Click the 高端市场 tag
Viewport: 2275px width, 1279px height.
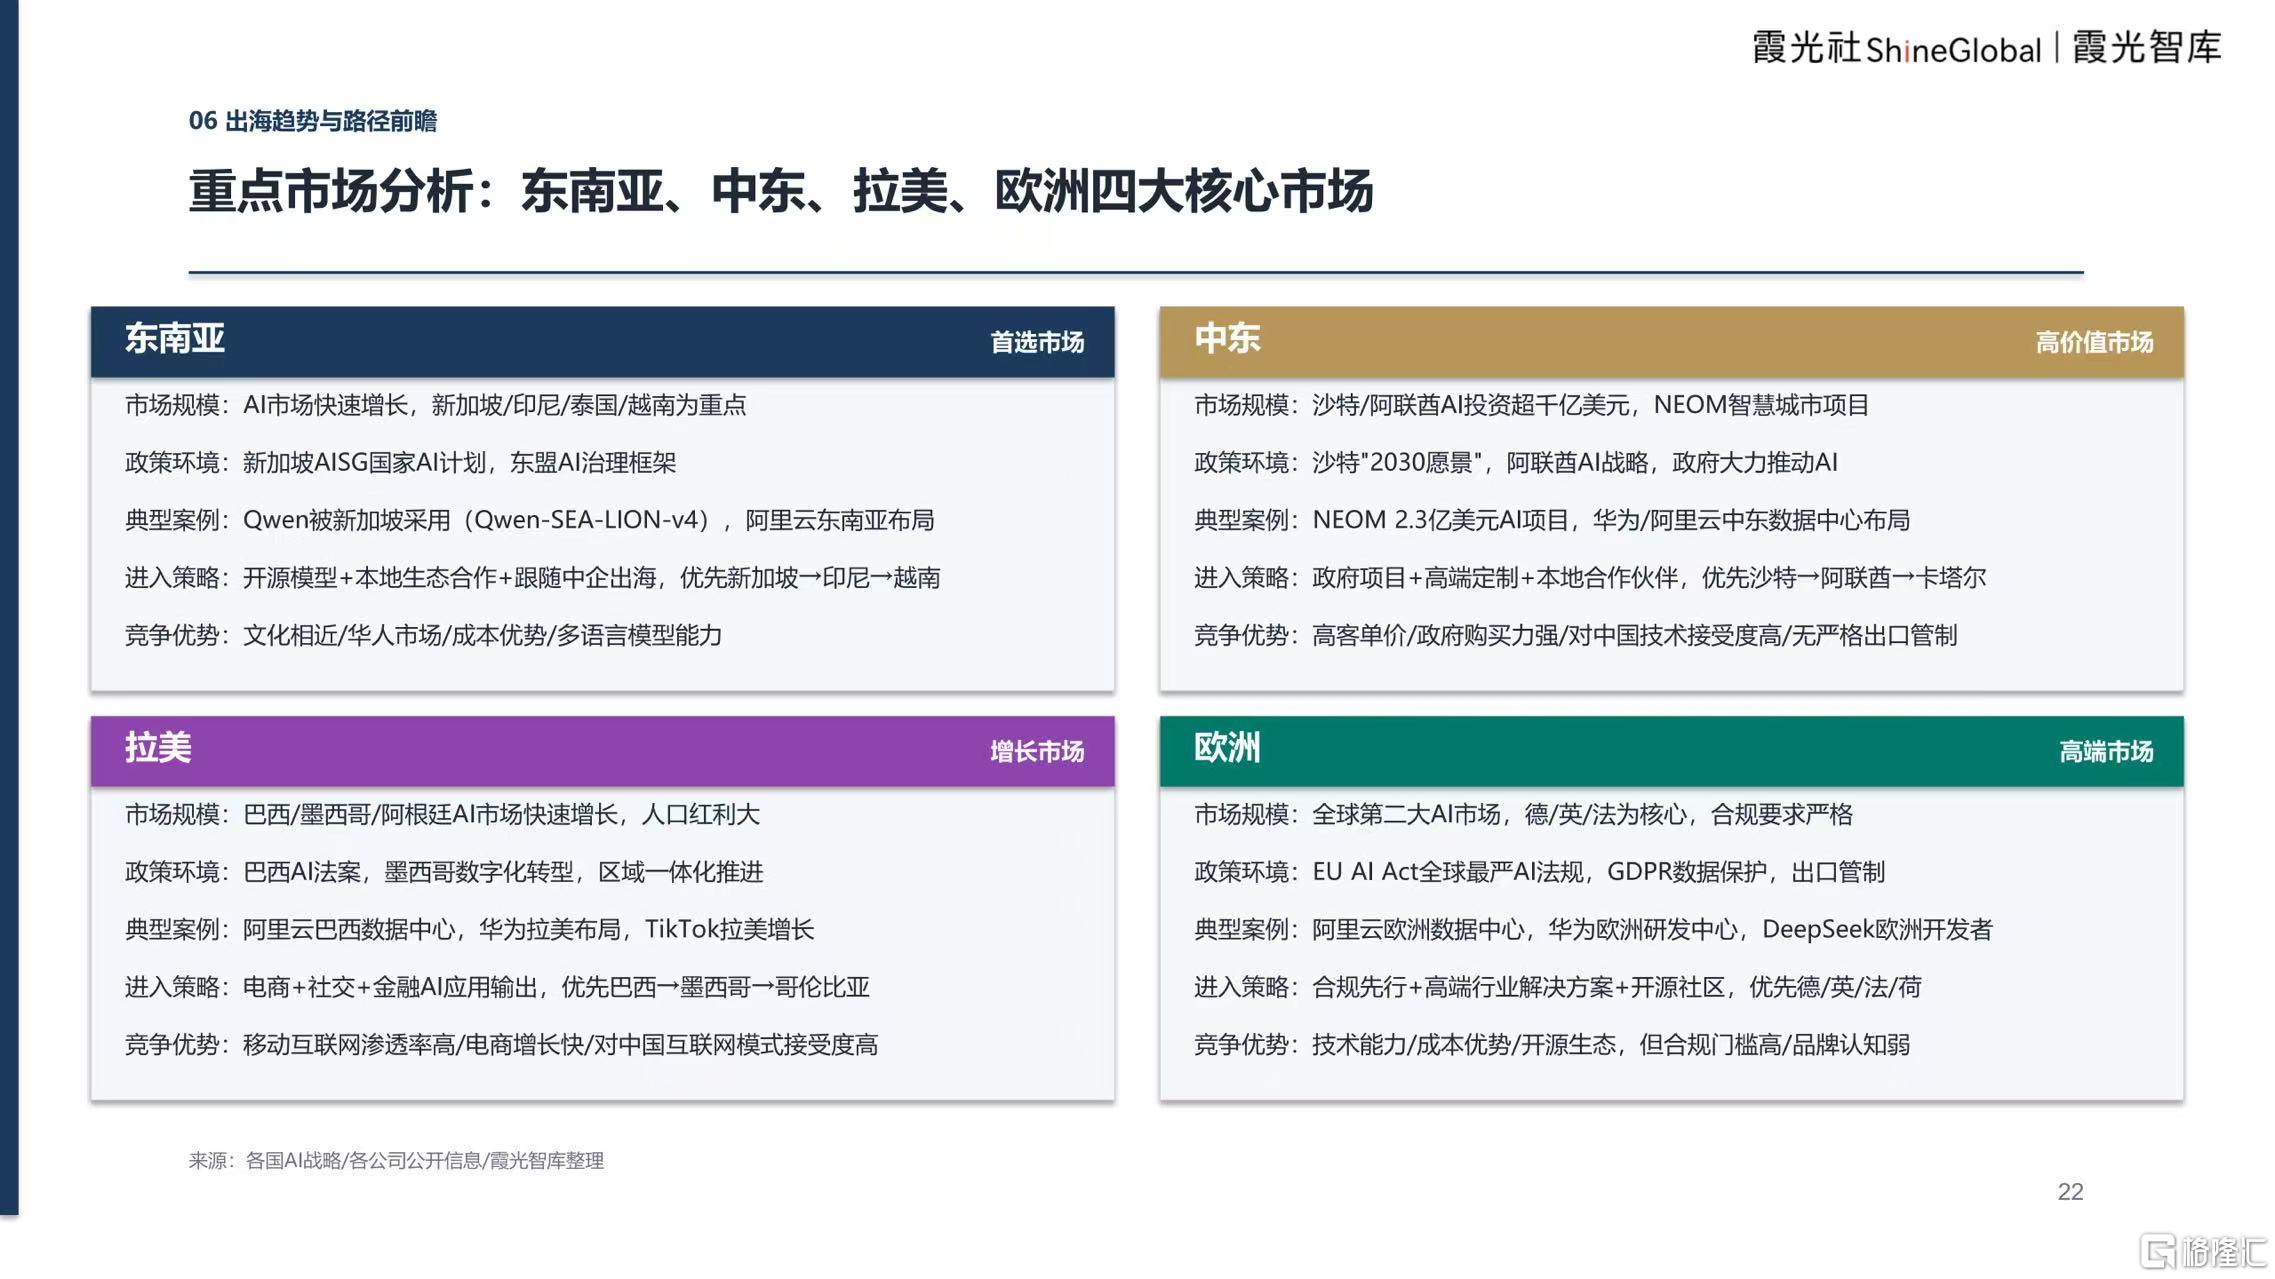pyautogui.click(x=2106, y=751)
